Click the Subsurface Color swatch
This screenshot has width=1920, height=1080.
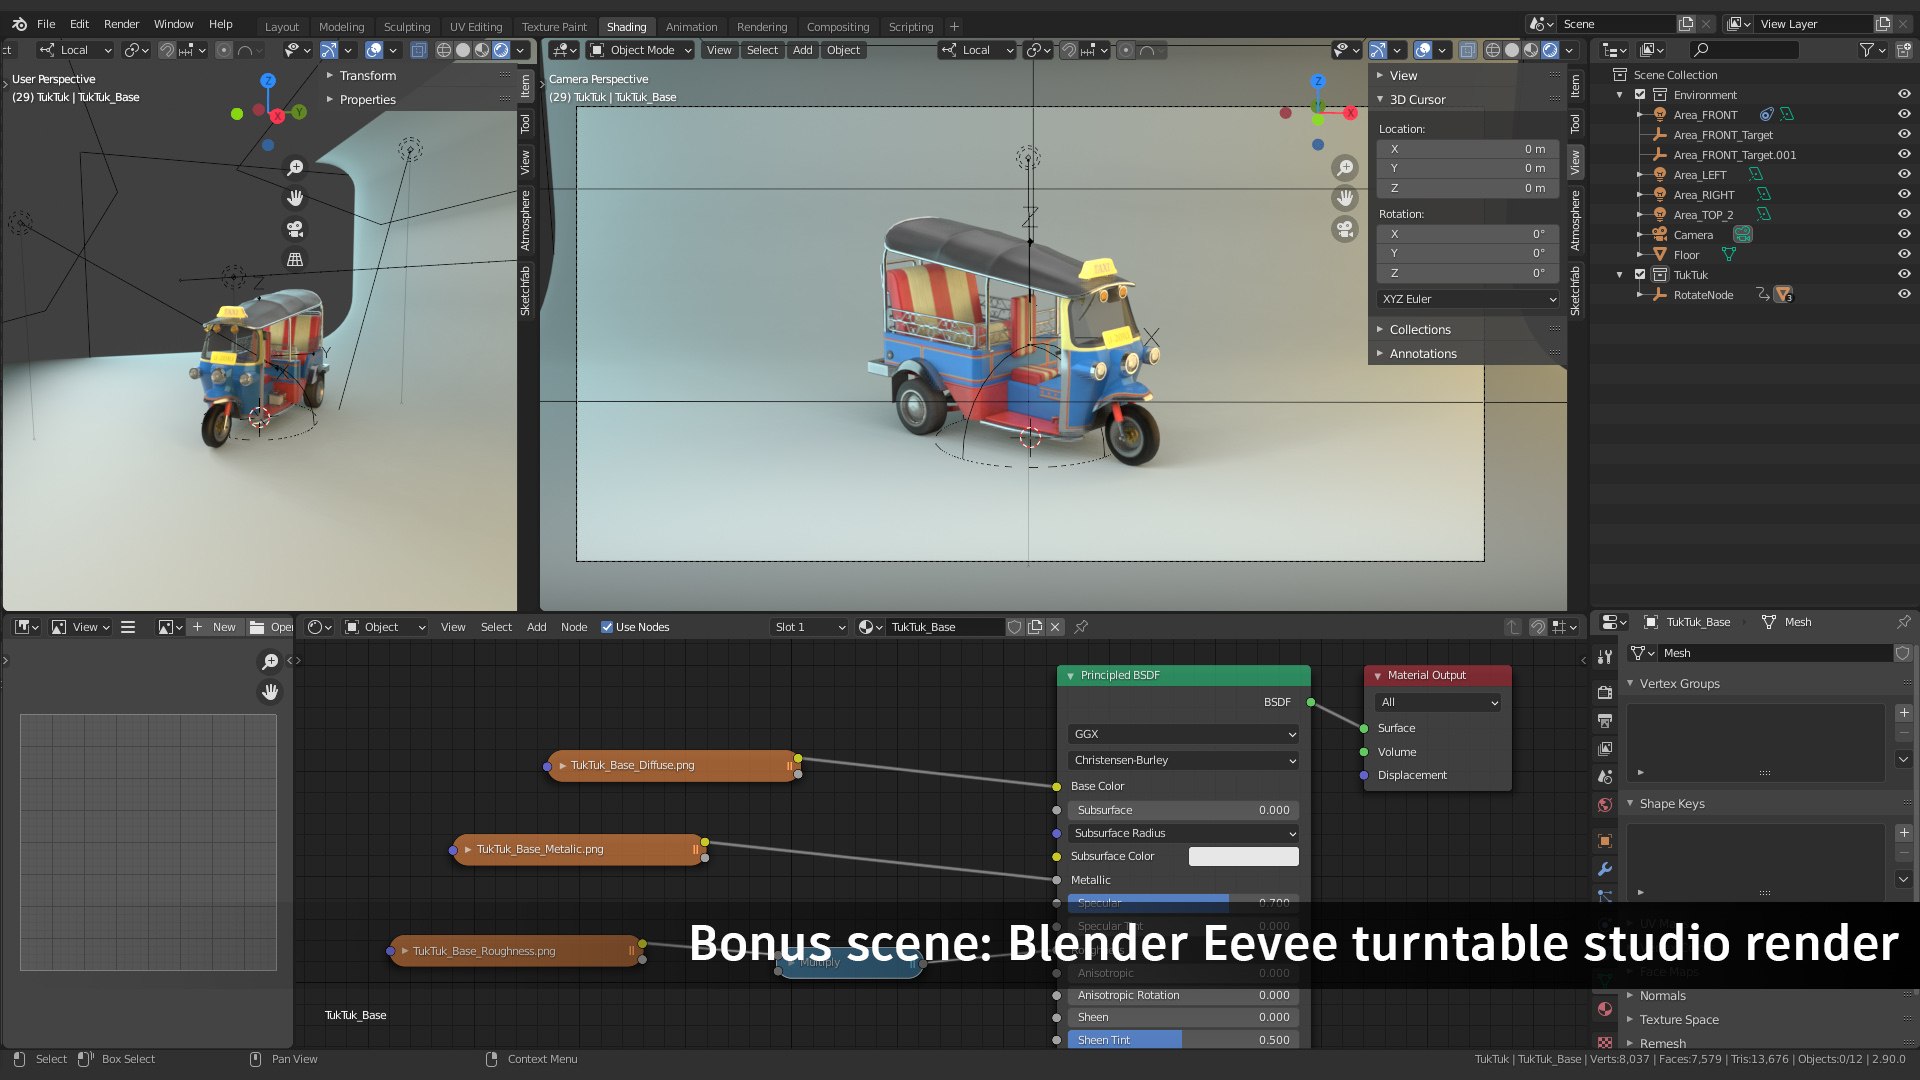(x=1244, y=856)
